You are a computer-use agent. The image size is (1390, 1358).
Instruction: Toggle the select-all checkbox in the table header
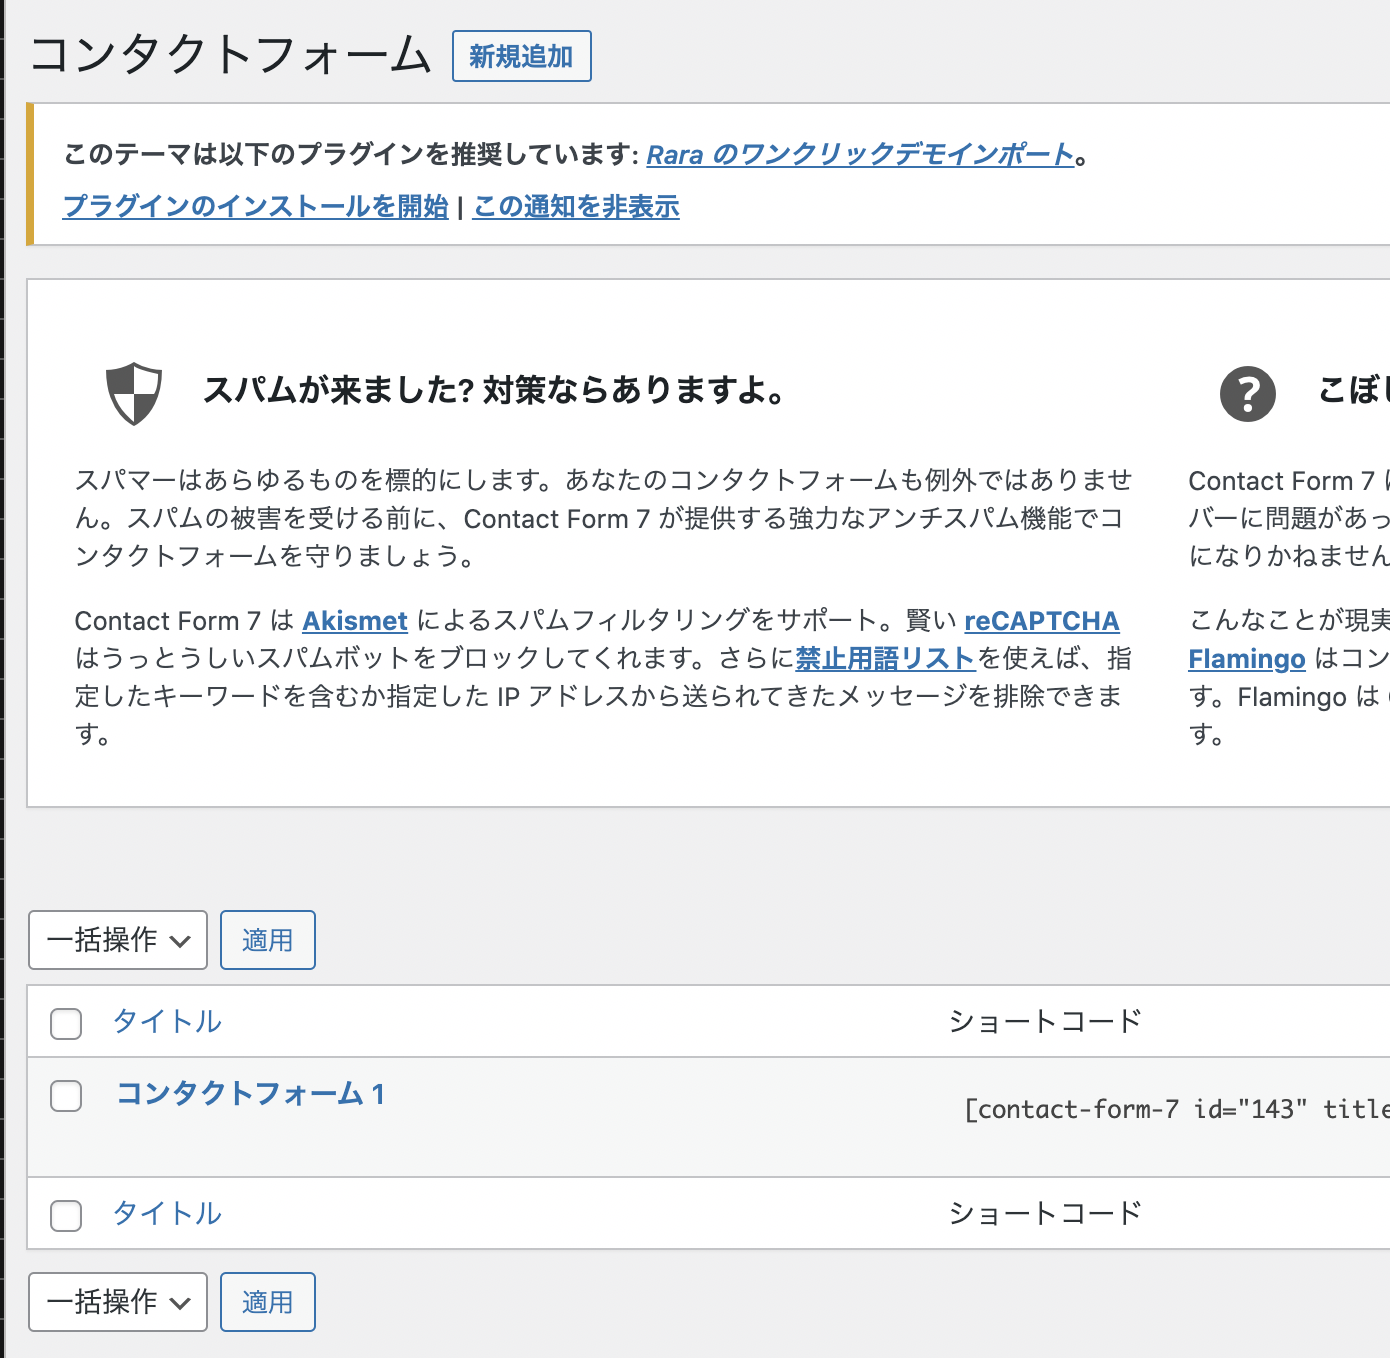[66, 1023]
